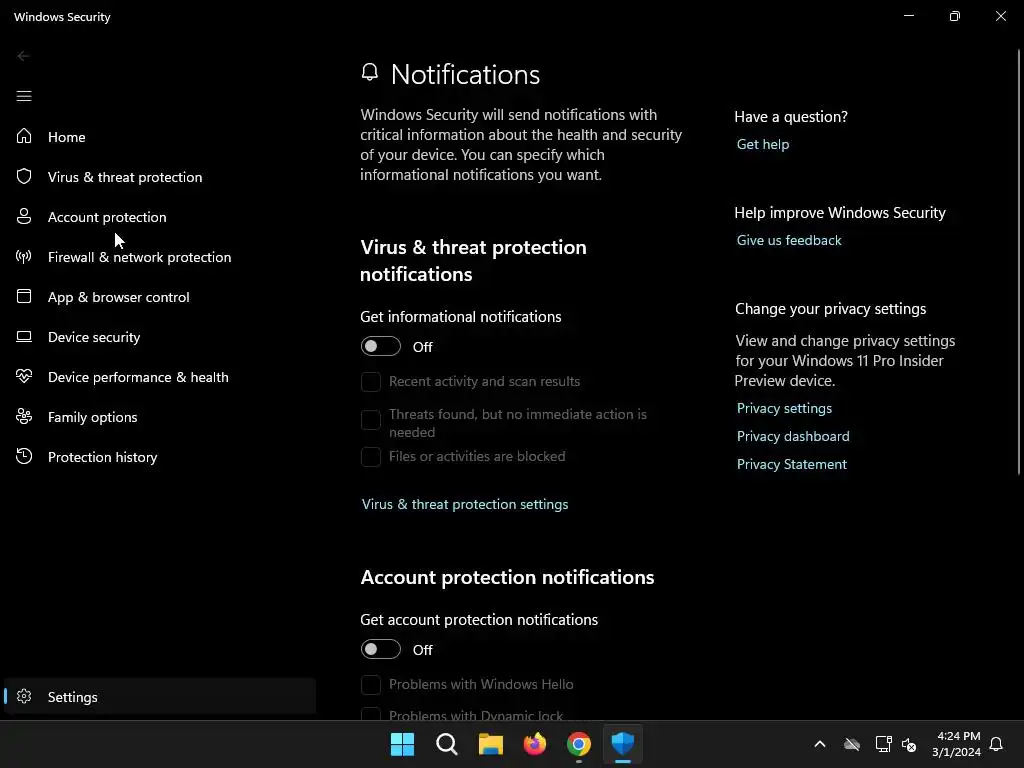This screenshot has height=768, width=1024.
Task: Open Virus & threat protection settings link
Action: (x=465, y=504)
